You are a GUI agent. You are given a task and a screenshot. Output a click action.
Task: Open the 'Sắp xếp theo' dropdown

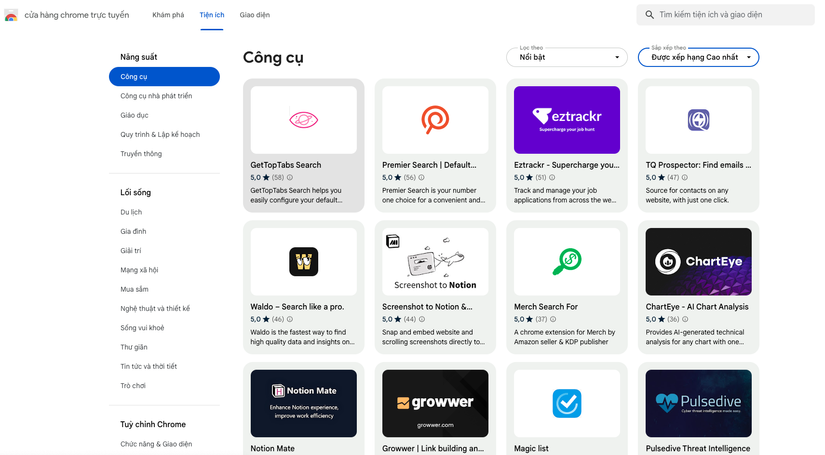click(x=699, y=57)
